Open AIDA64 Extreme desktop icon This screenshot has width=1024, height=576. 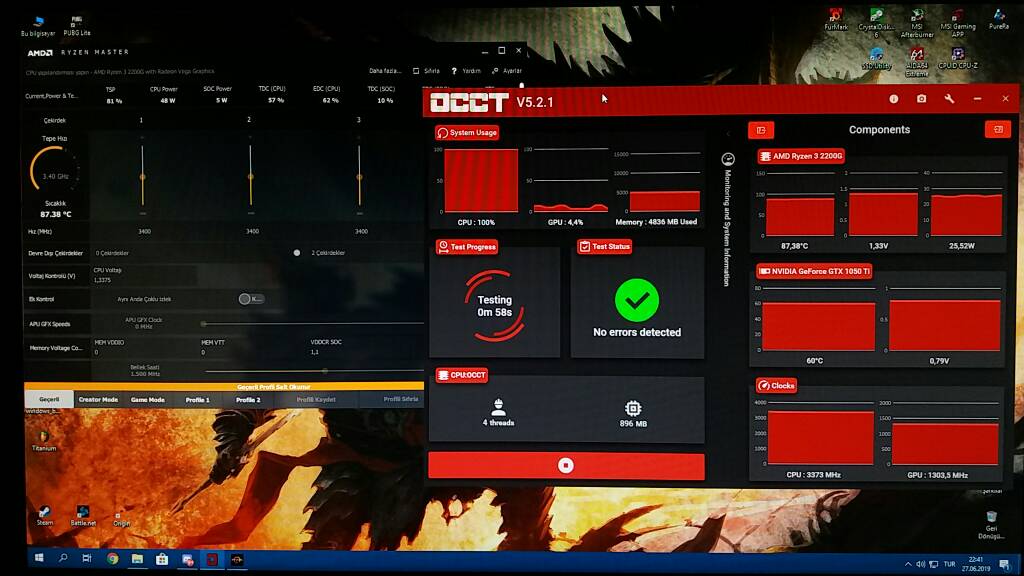pos(917,62)
